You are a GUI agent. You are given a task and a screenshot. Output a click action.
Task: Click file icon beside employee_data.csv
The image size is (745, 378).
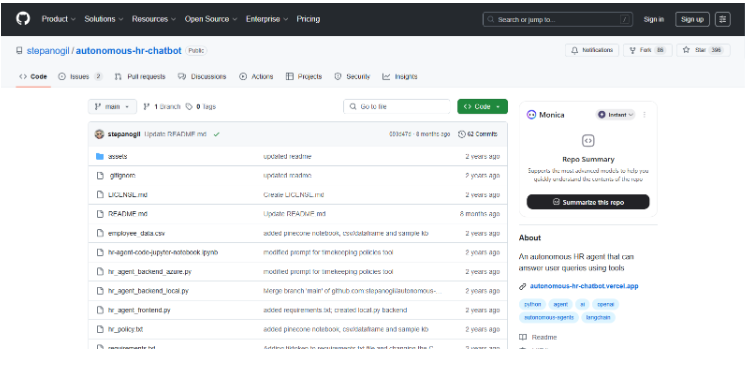100,233
